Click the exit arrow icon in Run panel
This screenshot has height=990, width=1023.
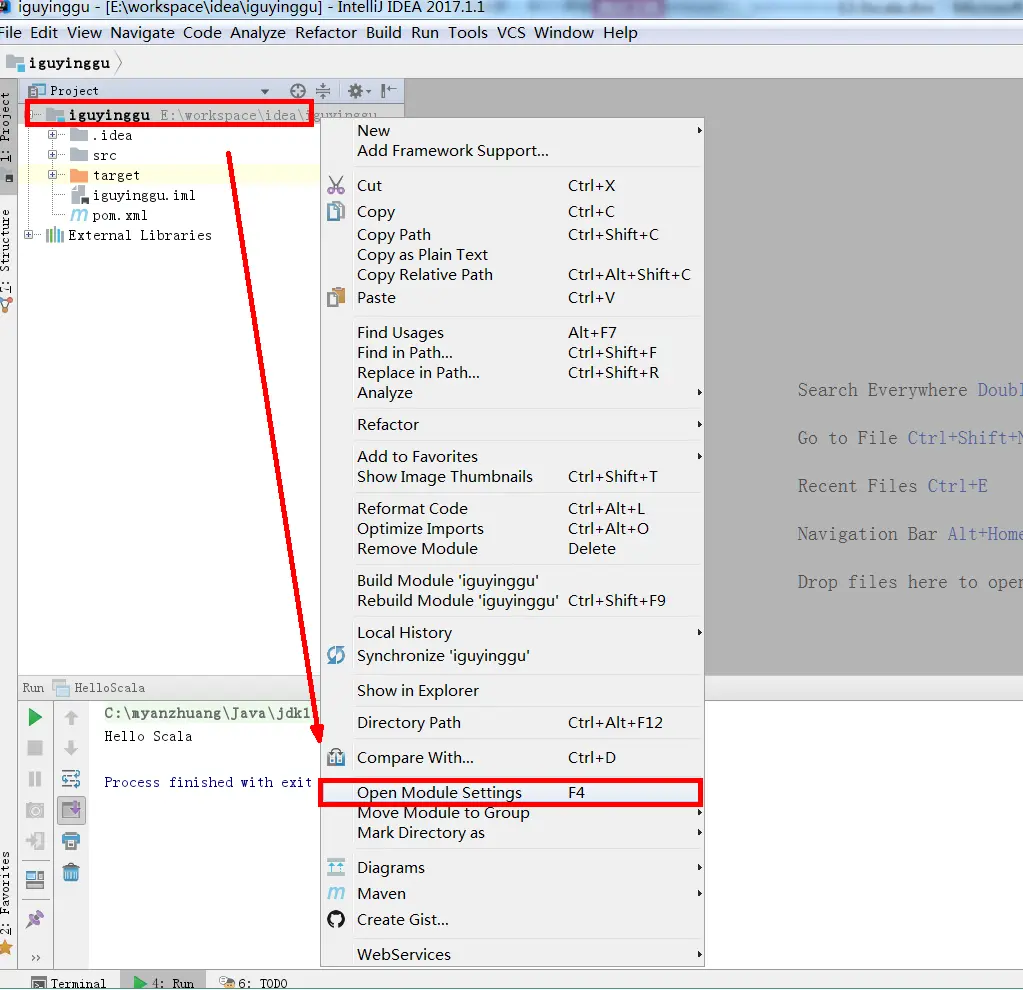[x=35, y=841]
